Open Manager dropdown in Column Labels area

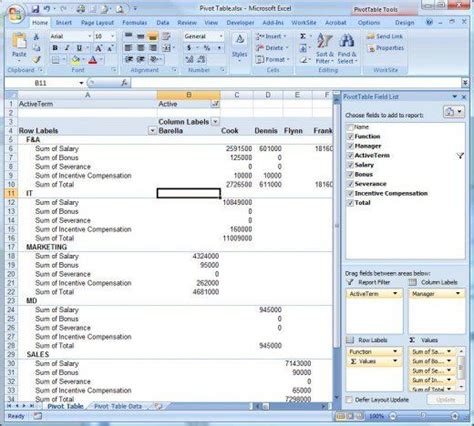(458, 294)
